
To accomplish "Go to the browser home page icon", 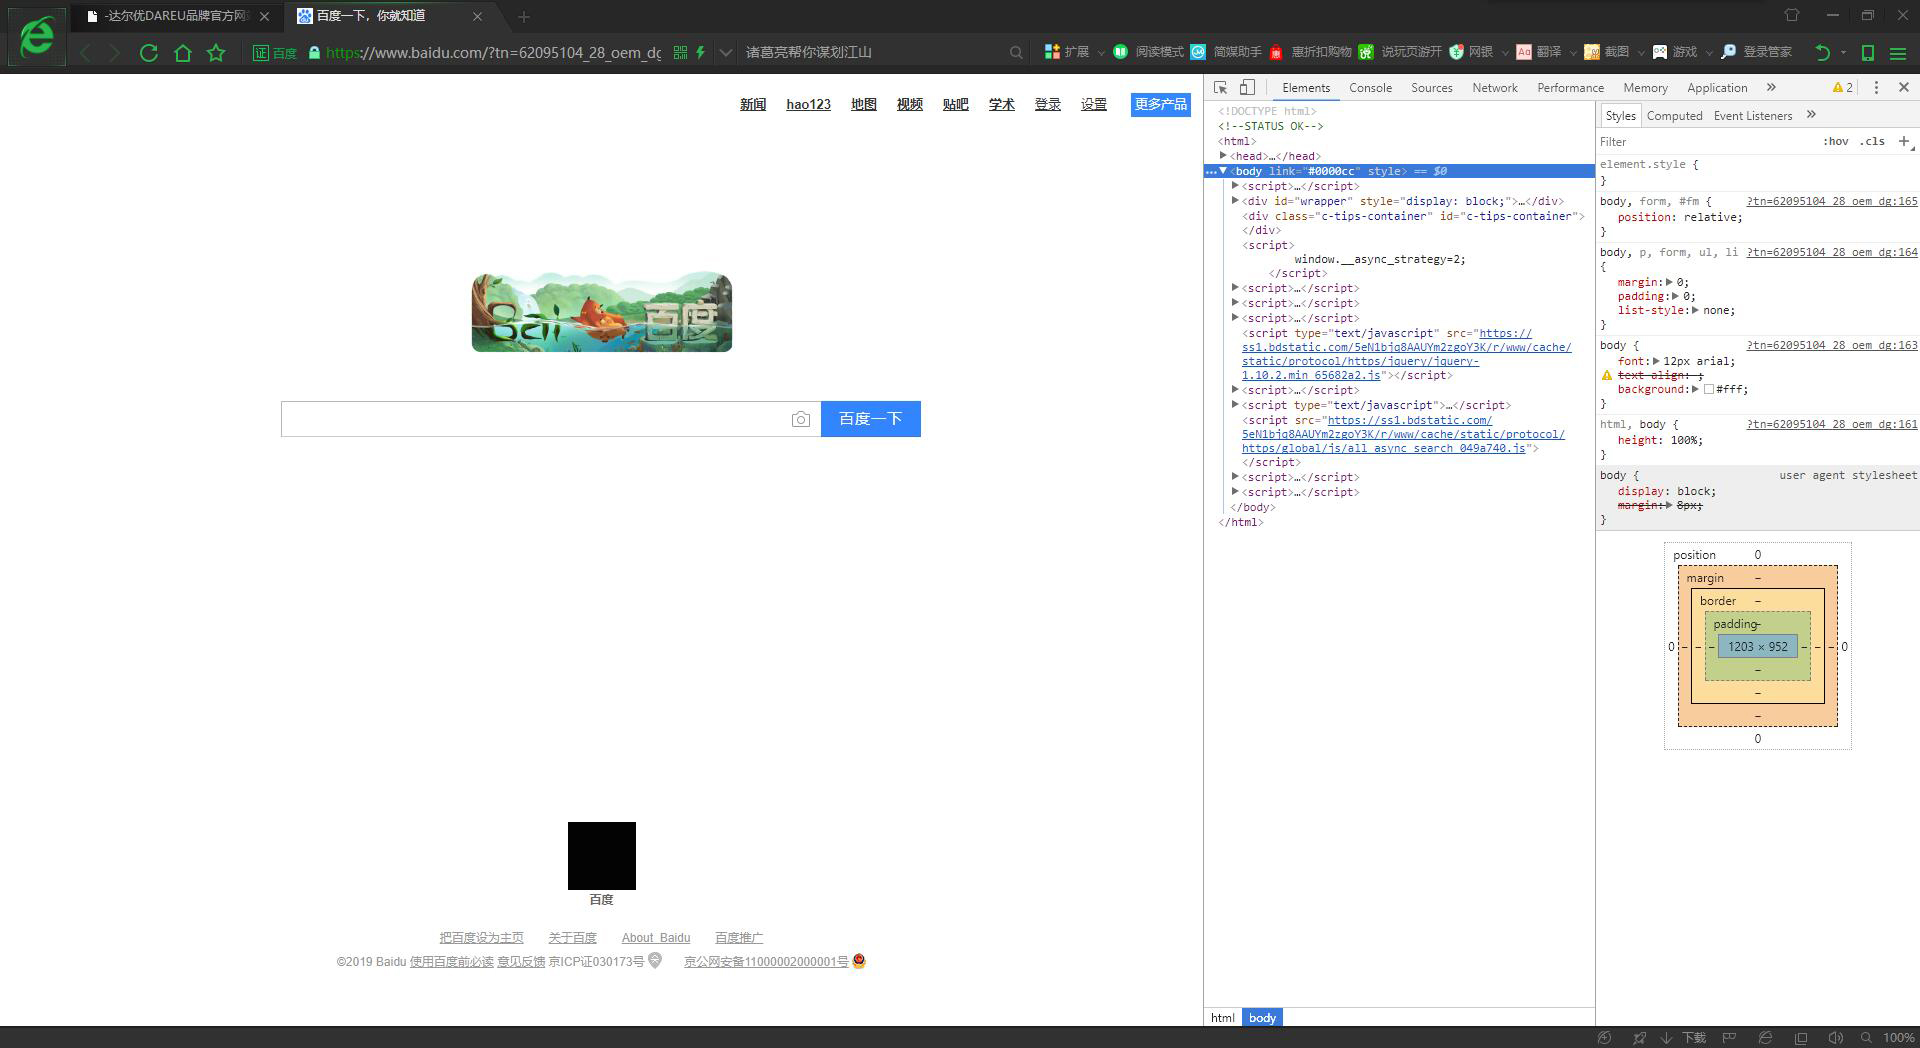I will (x=182, y=53).
